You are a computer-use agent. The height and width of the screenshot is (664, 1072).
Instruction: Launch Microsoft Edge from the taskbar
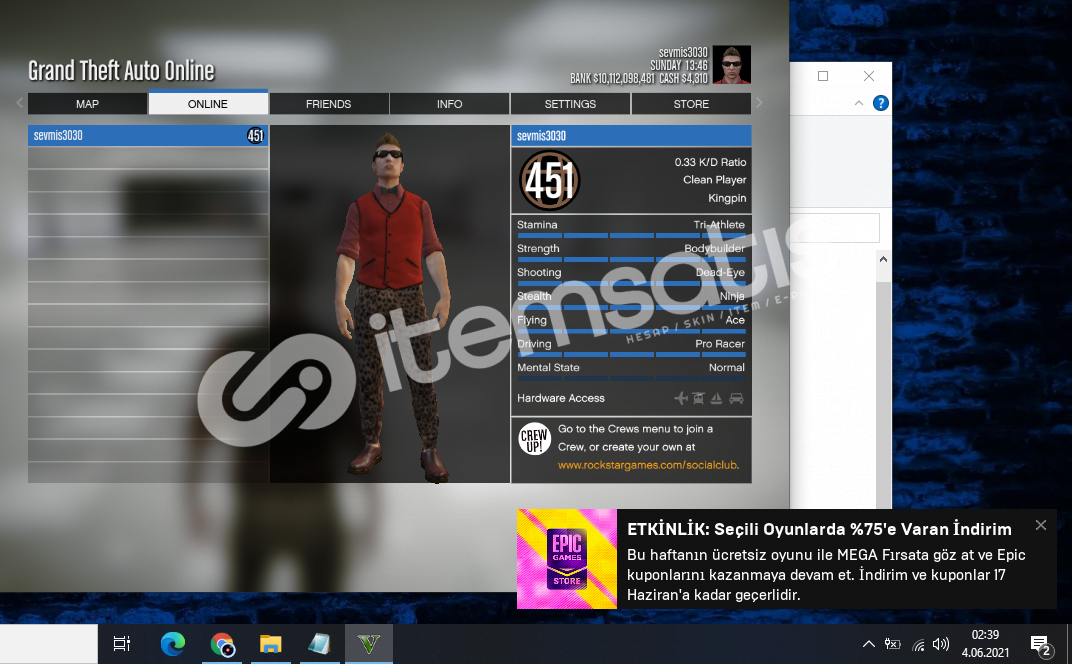173,643
